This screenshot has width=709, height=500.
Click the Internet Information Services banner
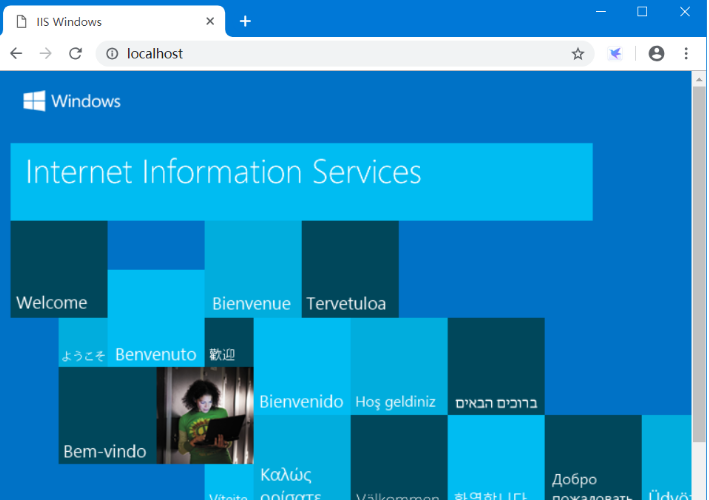[302, 182]
